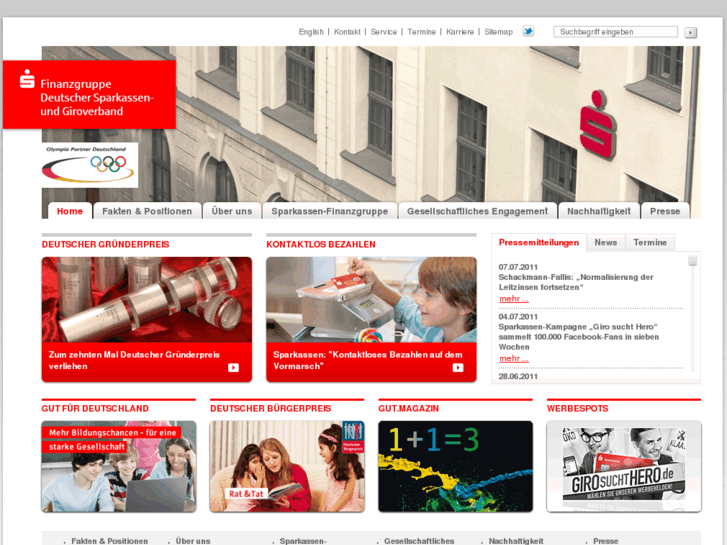The height and width of the screenshot is (545, 727).
Task: Open footer link Nachhaltigkeit
Action: coord(516,541)
